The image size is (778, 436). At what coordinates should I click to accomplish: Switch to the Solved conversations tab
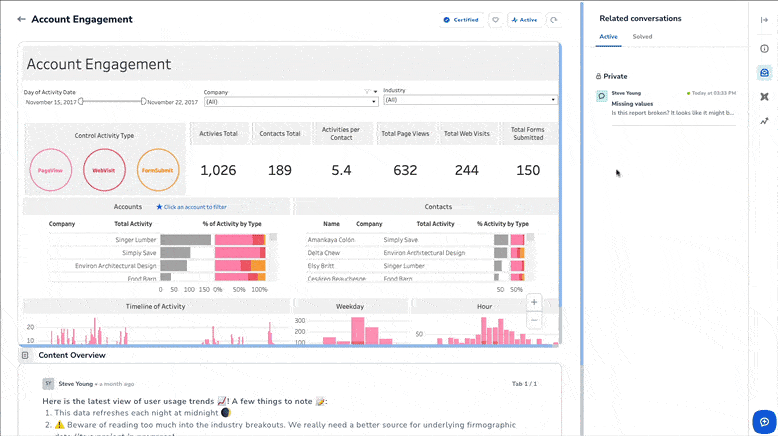click(x=642, y=37)
